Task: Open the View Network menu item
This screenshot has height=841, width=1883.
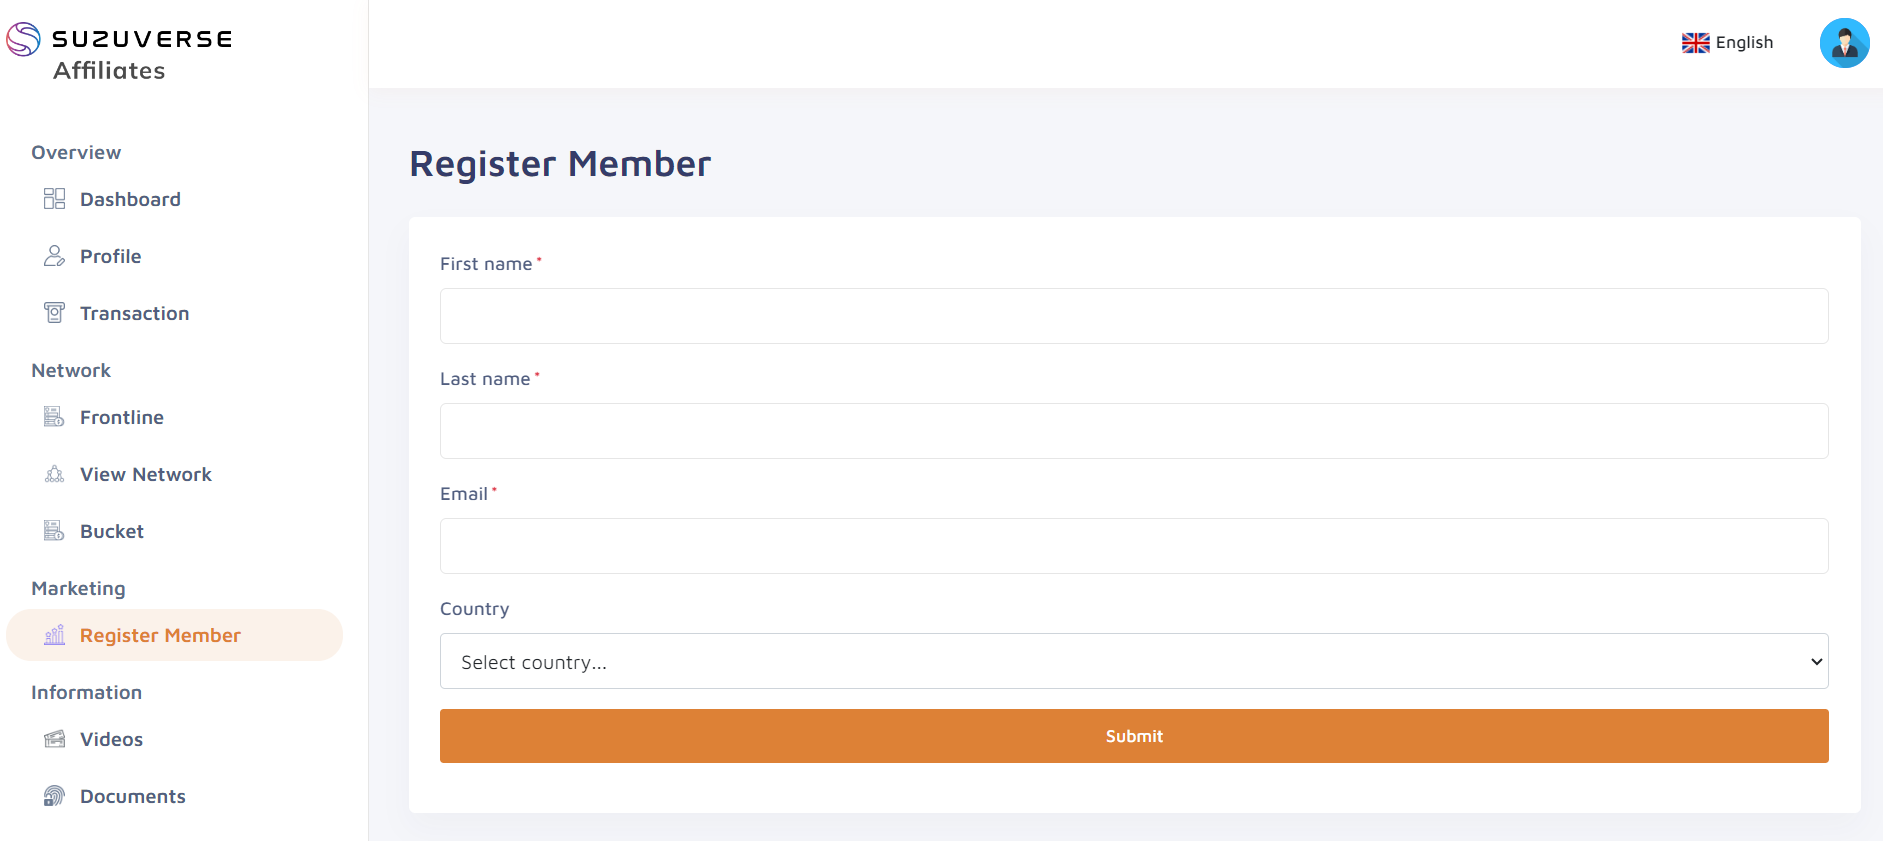Action: tap(146, 474)
